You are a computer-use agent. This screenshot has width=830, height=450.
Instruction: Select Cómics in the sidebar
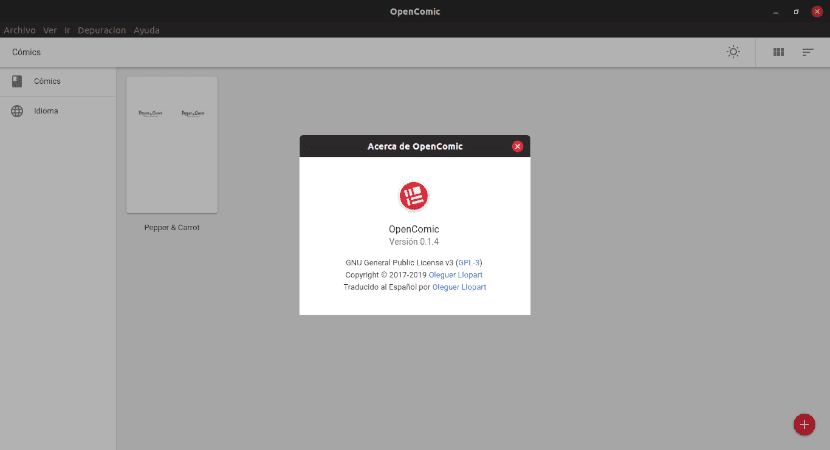point(58,82)
